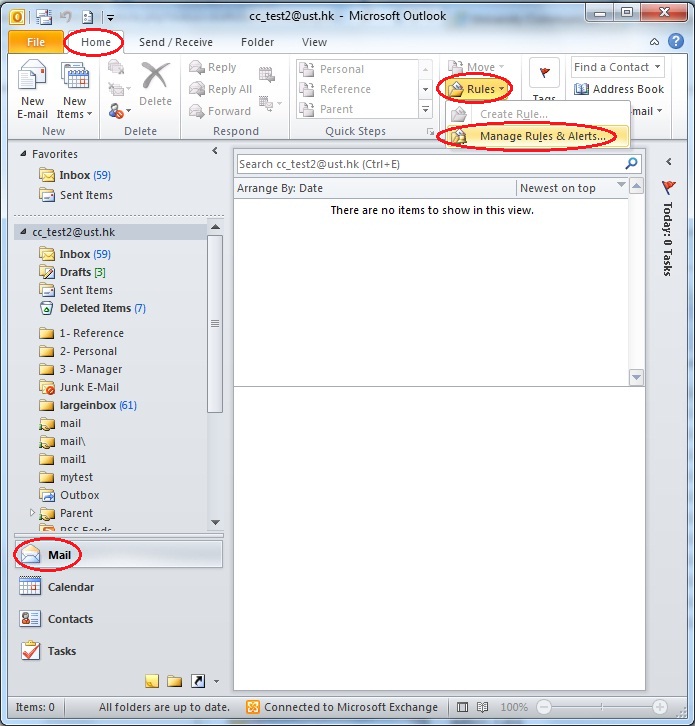The width and height of the screenshot is (695, 726).
Task: Click in the Search mailbox field
Action: click(428, 164)
